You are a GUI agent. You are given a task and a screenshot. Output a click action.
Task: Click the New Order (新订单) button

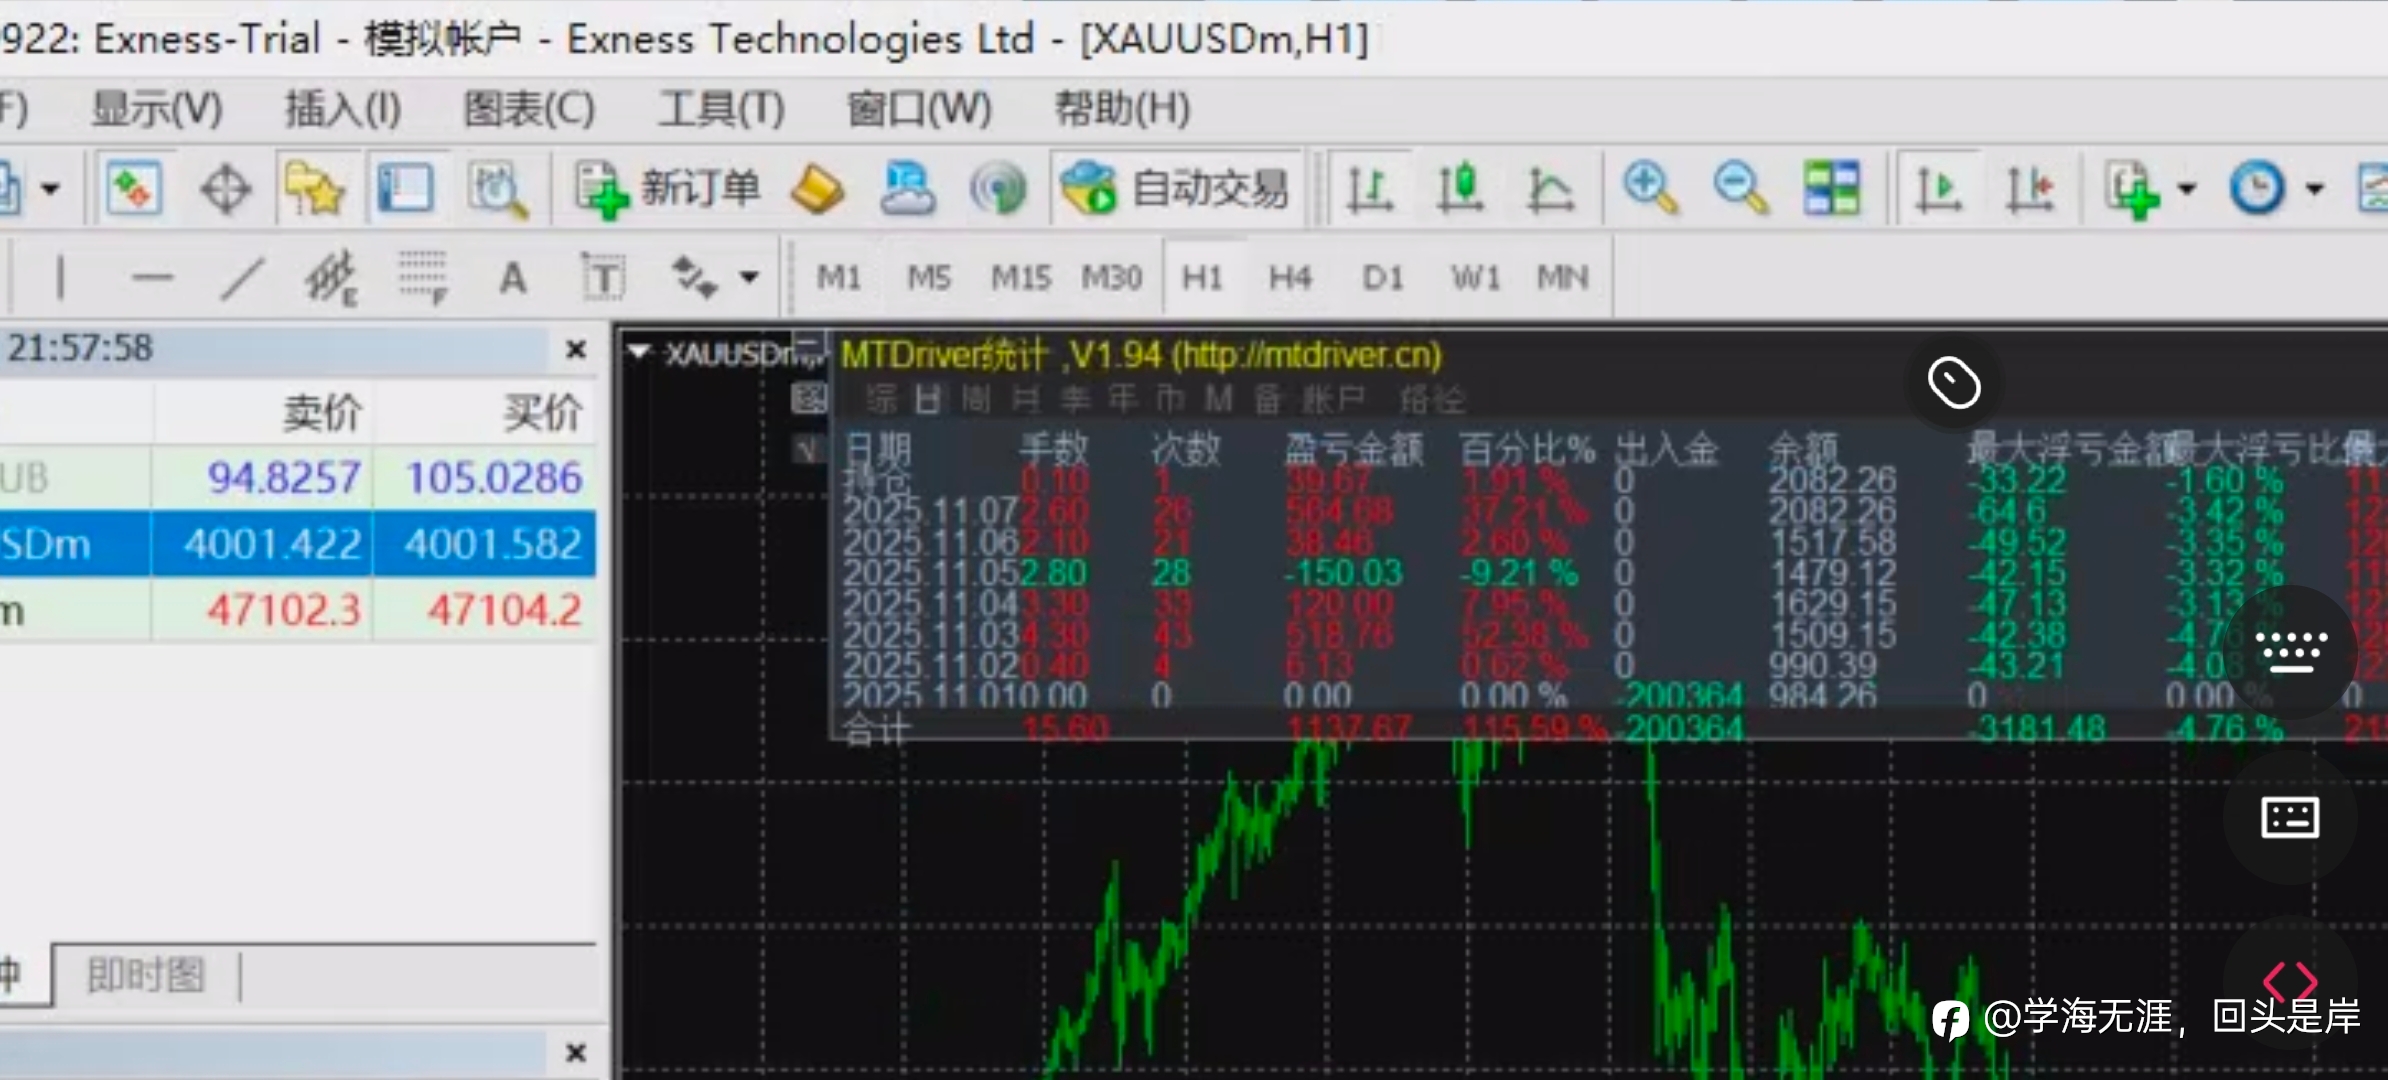click(668, 189)
